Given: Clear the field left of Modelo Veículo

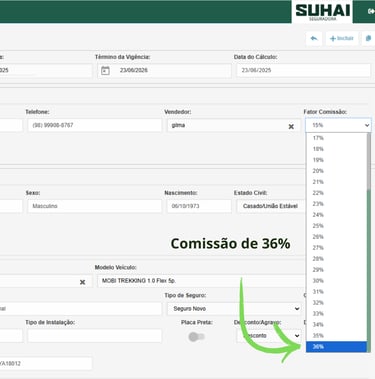Looking at the screenshot, I should 82,282.
